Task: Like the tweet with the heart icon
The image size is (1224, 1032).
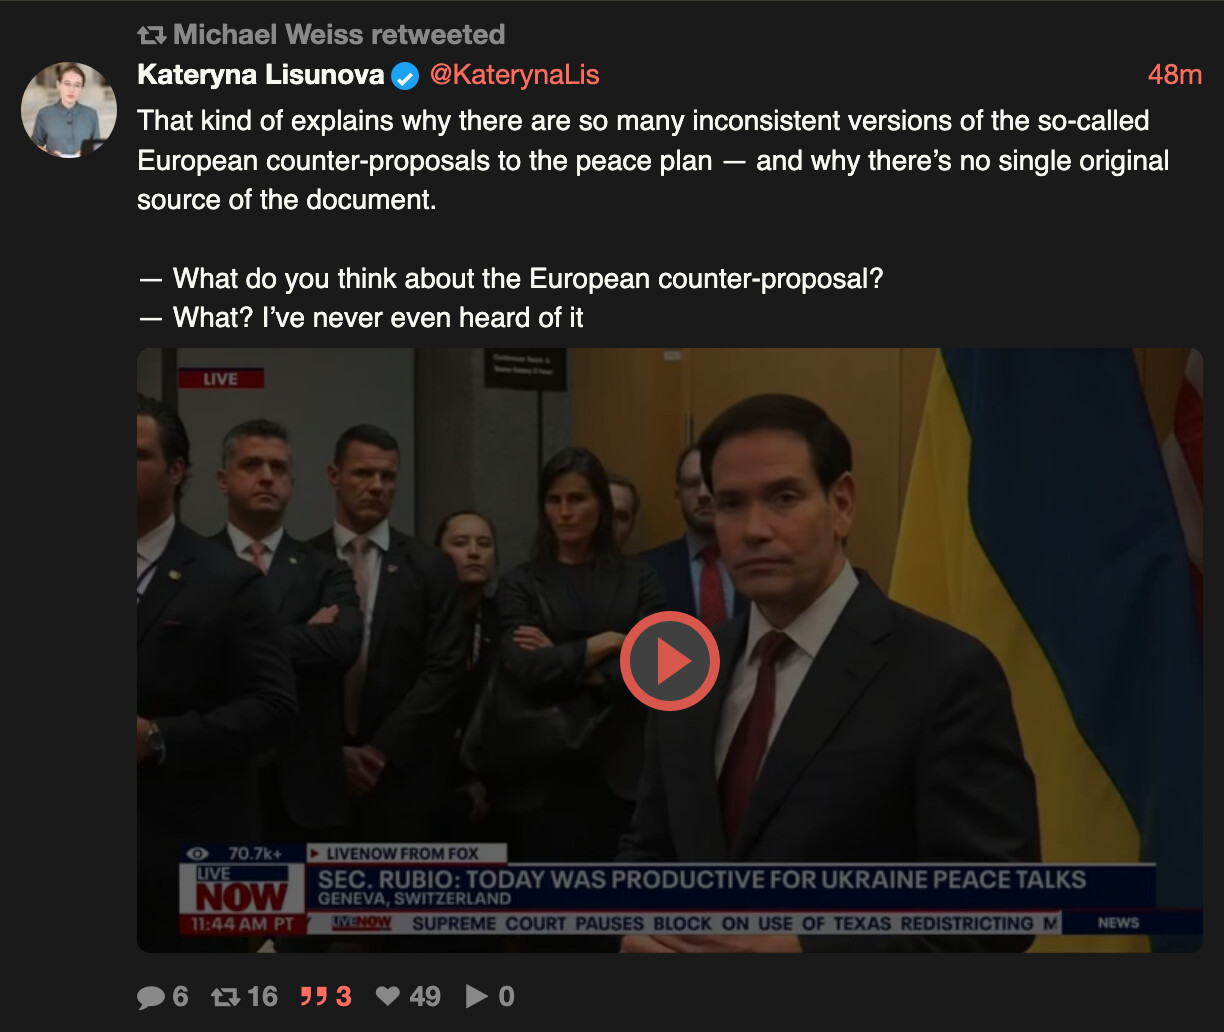Action: coord(388,996)
